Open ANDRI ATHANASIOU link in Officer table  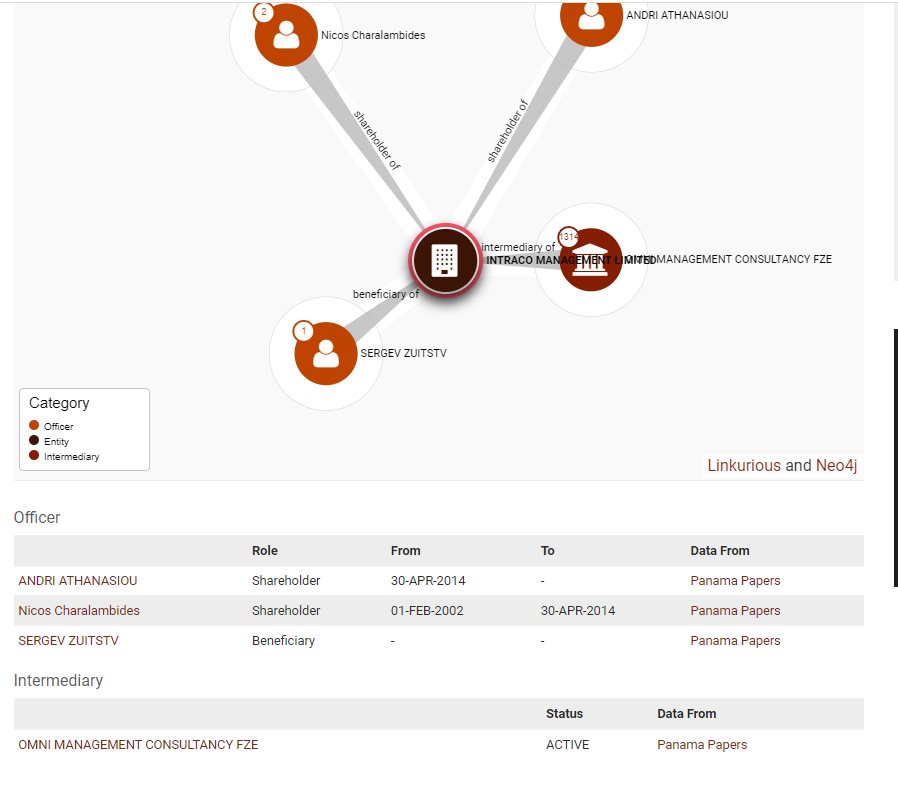pyautogui.click(x=78, y=580)
